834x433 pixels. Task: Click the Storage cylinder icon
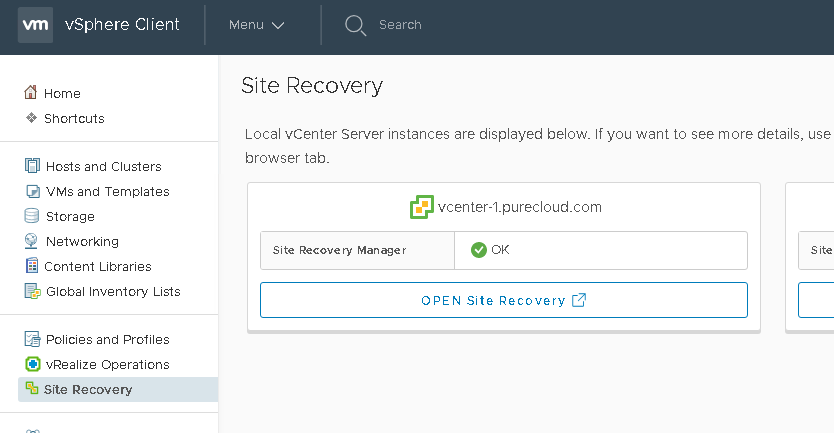(32, 215)
